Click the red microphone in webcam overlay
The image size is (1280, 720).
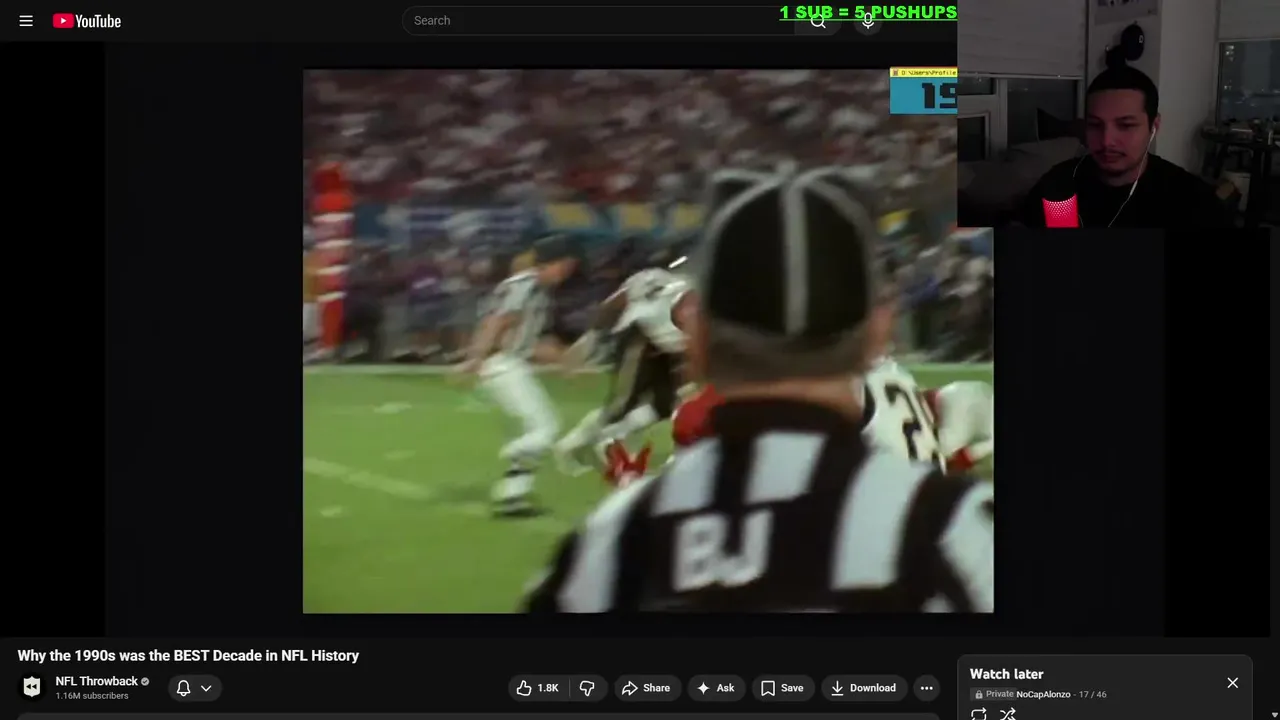point(1060,211)
